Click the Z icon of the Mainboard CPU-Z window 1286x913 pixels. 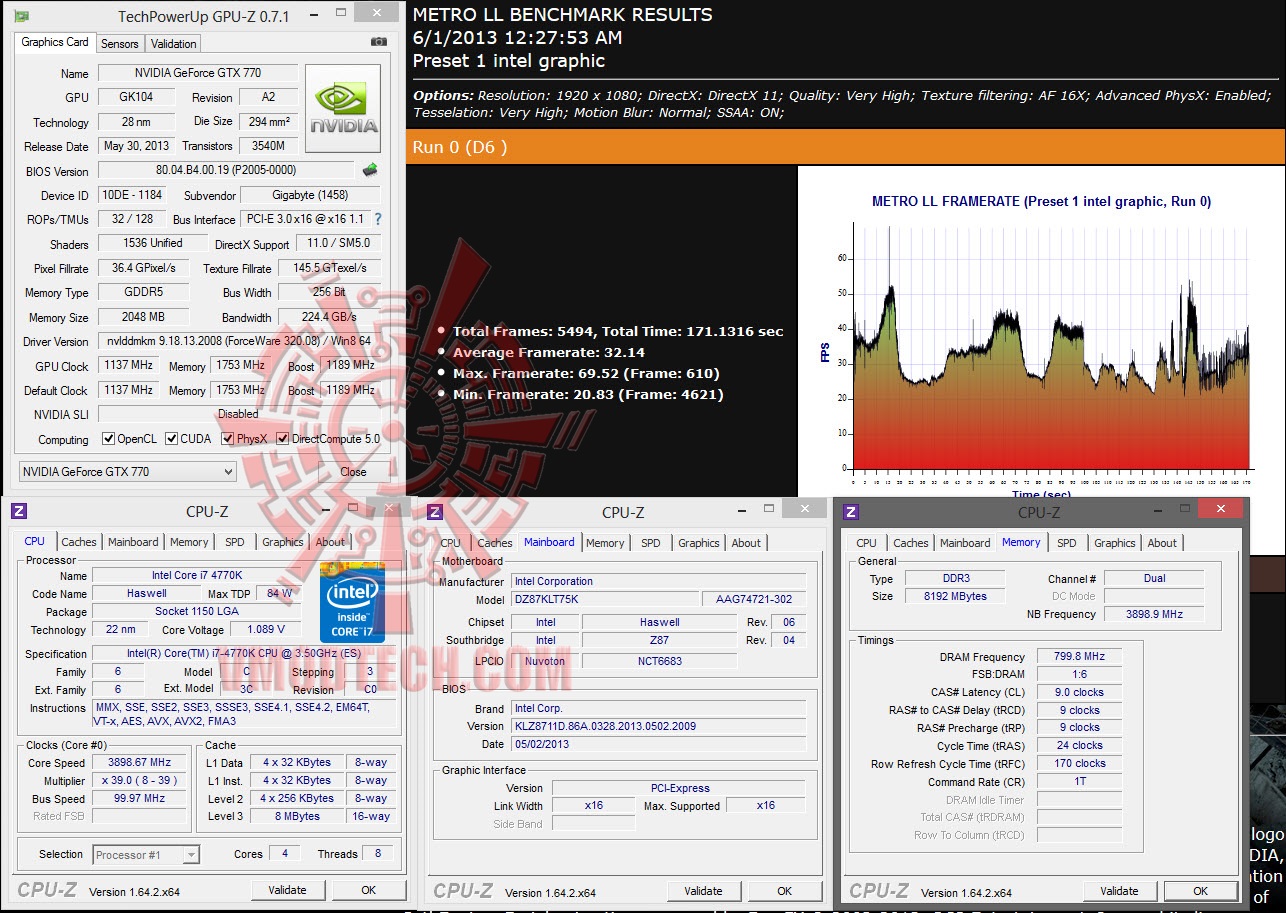point(435,512)
